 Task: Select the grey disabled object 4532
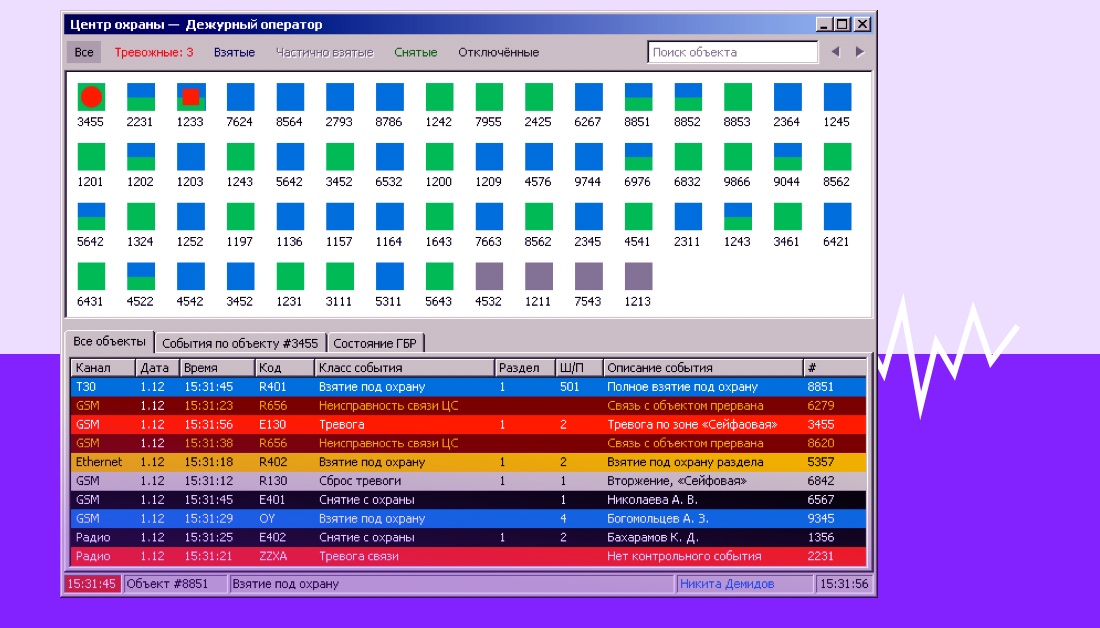pyautogui.click(x=489, y=276)
